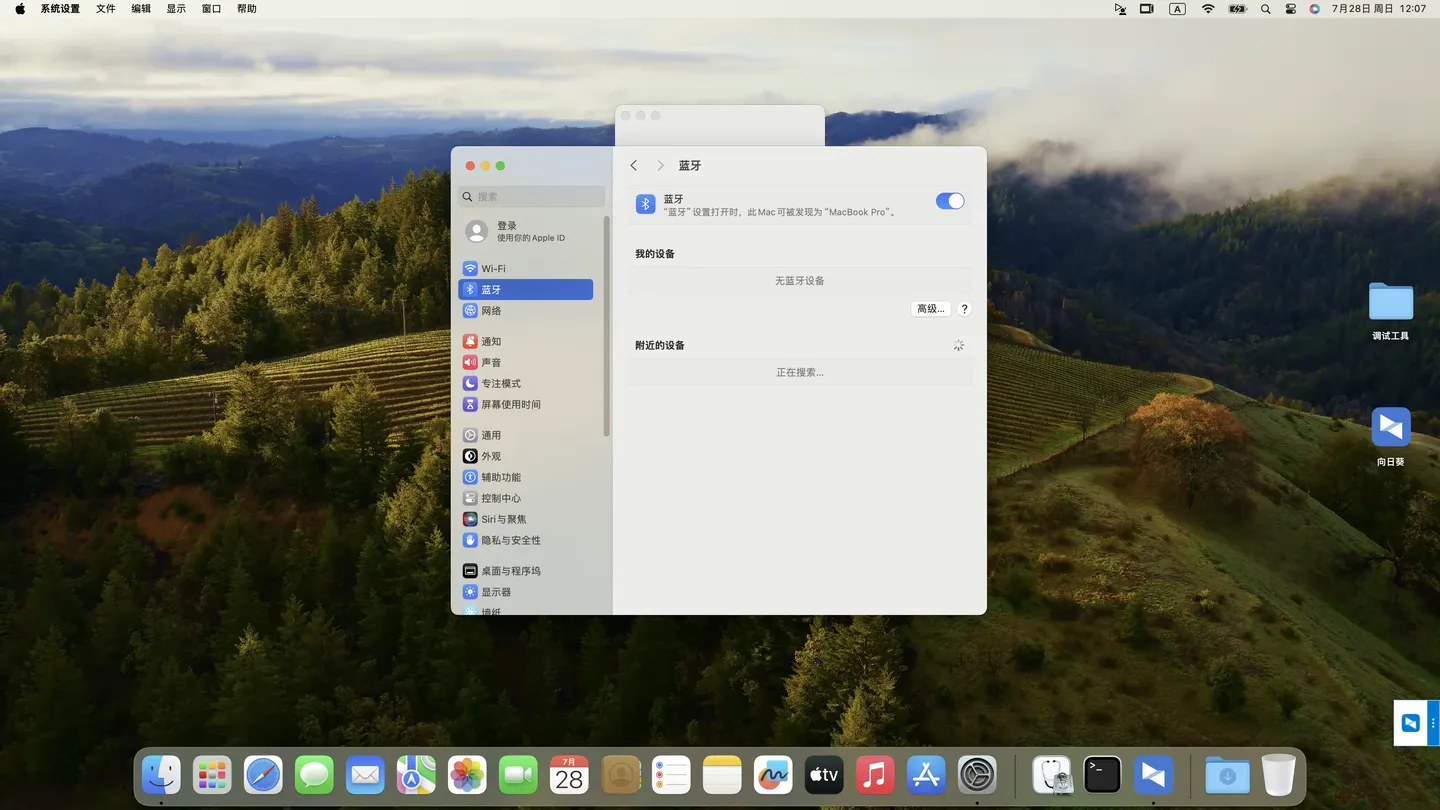The image size is (1440, 810).
Task: Open the 显示 menu in menu bar
Action: [176, 9]
